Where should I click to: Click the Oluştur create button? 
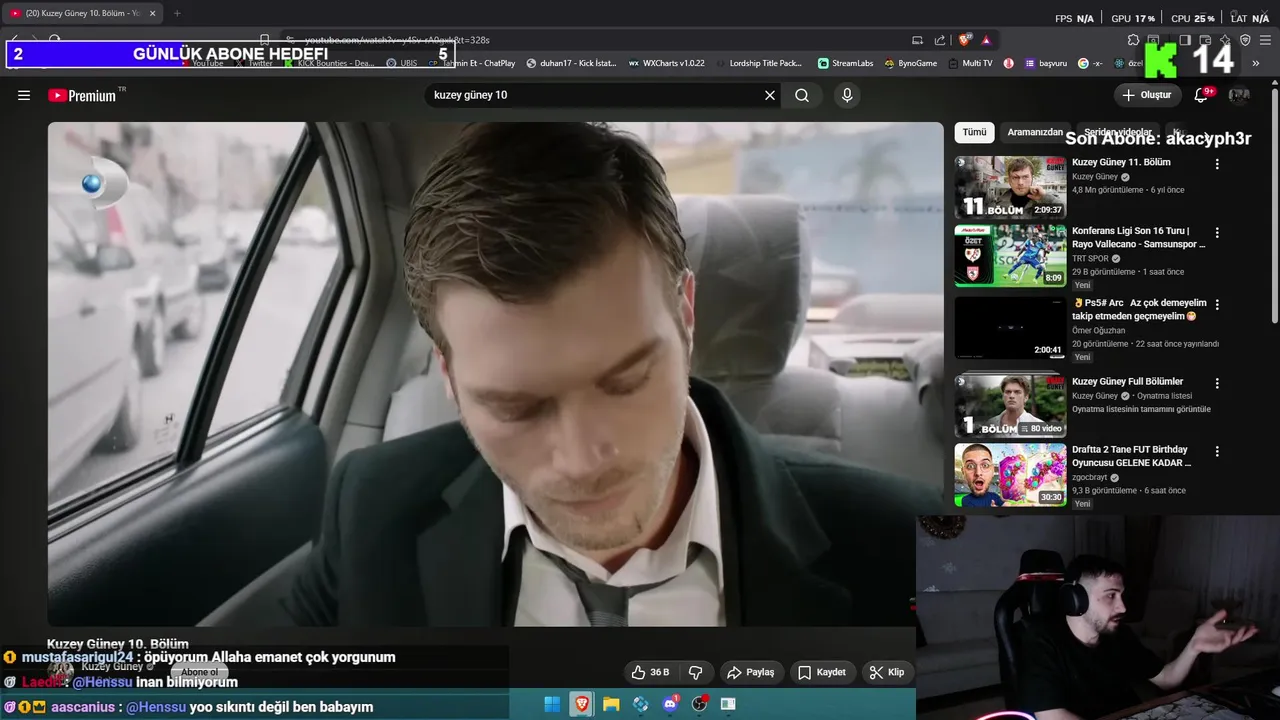(x=1147, y=95)
